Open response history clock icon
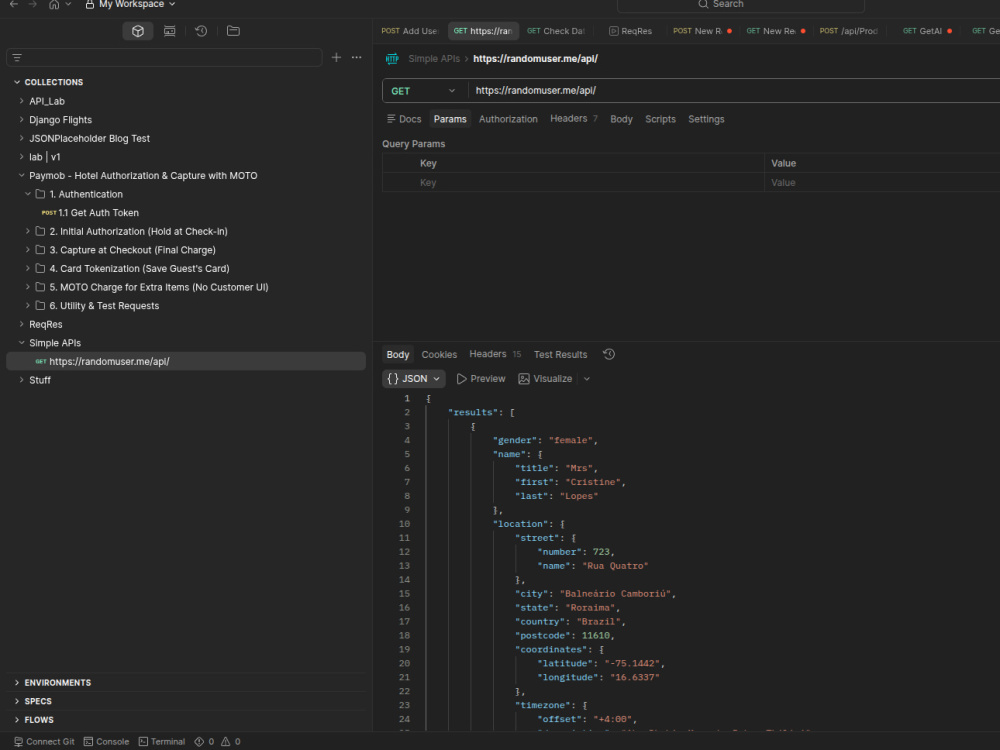Viewport: 1000px width, 750px height. [609, 354]
